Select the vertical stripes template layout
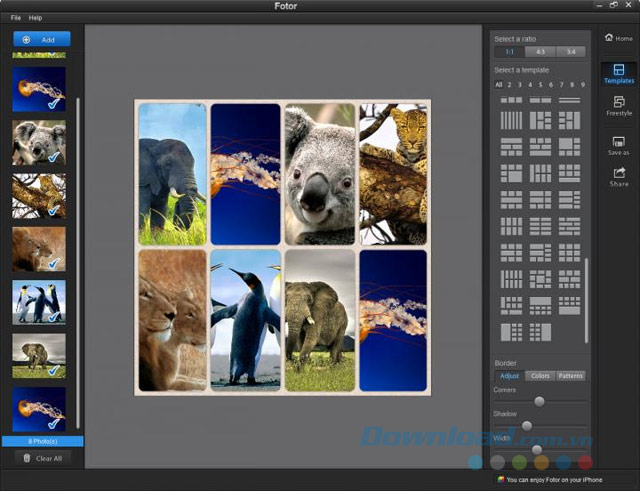The image size is (640, 491). point(511,120)
